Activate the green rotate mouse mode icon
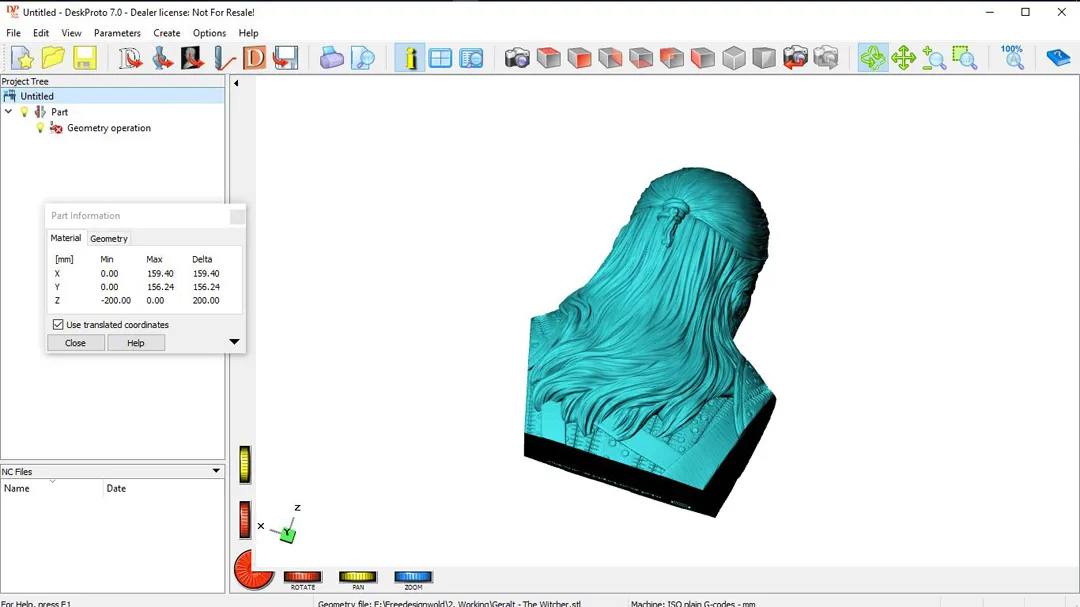 click(x=873, y=58)
